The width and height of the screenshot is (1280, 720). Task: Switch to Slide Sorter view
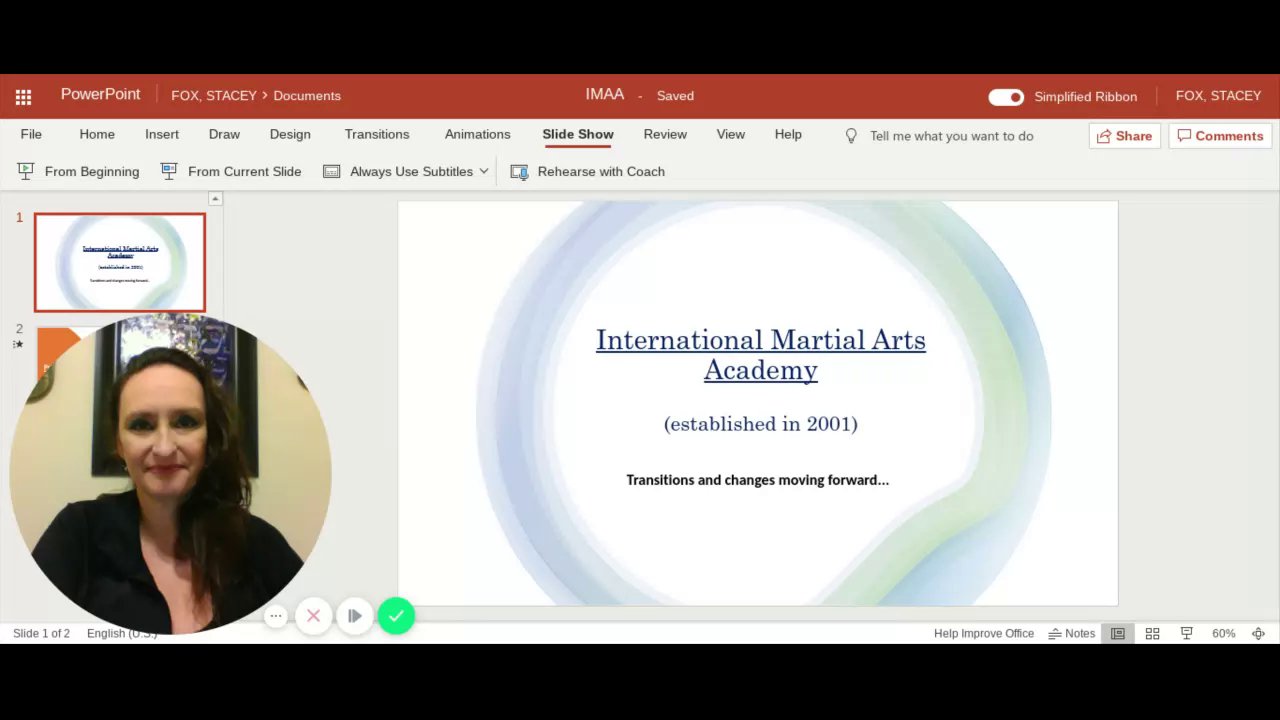coord(1152,633)
